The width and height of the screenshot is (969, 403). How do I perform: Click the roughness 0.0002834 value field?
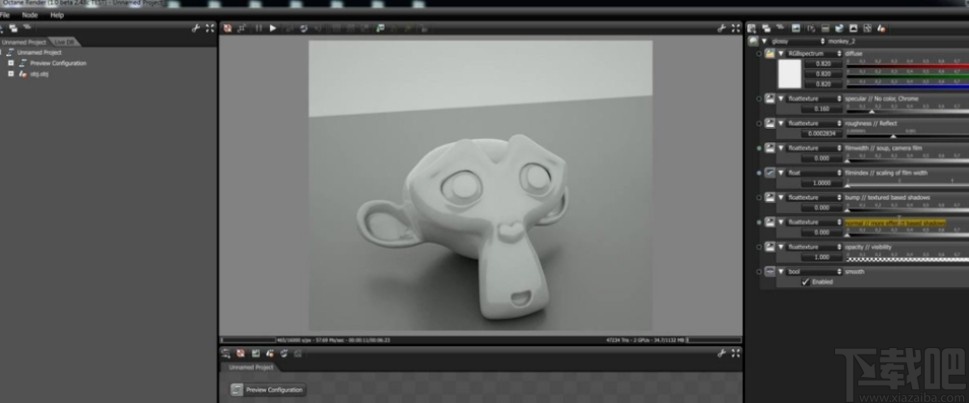click(x=823, y=134)
